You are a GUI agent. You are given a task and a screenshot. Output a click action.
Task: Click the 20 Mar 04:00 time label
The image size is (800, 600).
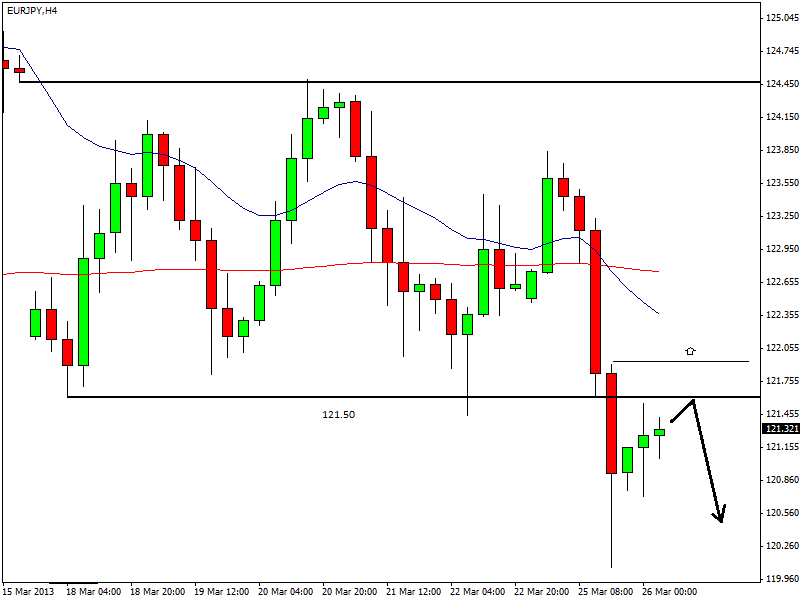point(285,591)
